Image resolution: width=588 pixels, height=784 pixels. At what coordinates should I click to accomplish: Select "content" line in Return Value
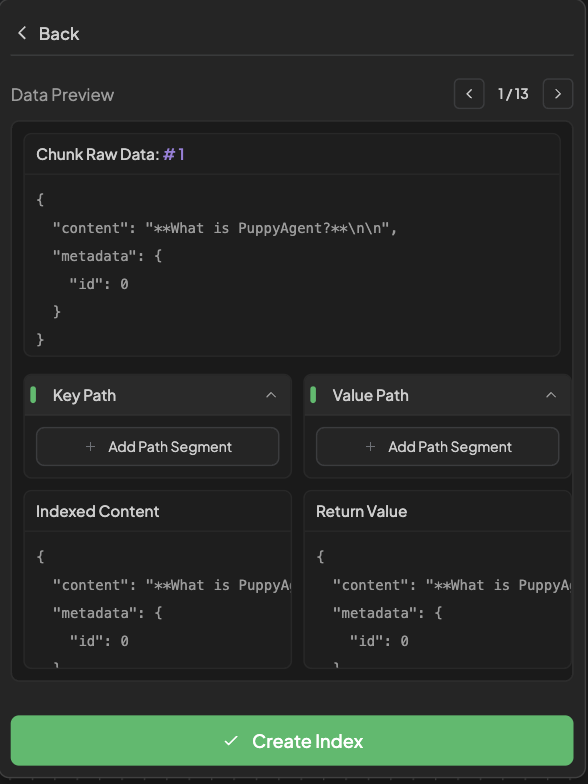tap(452, 585)
